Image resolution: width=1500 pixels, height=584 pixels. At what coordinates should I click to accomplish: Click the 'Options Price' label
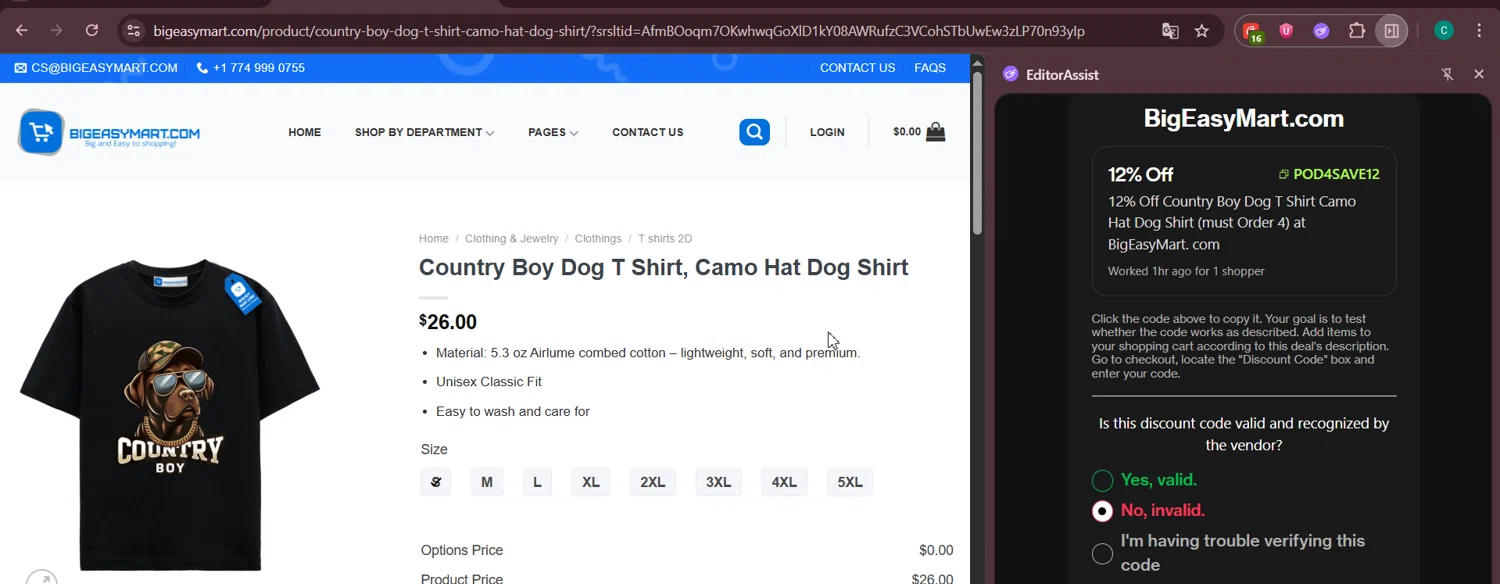[x=462, y=550]
